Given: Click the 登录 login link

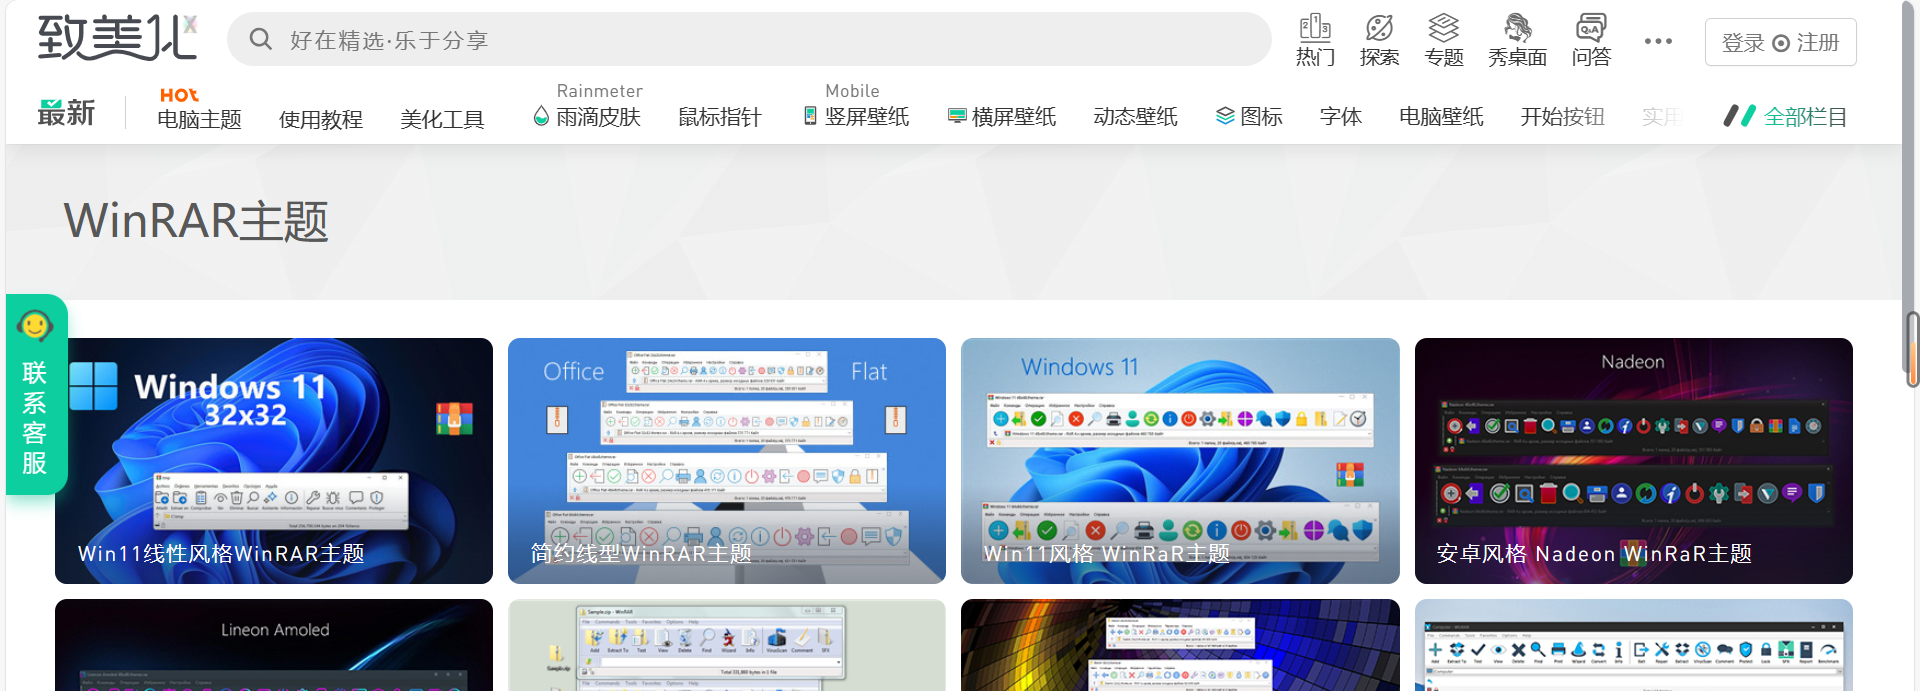Looking at the screenshot, I should click(1743, 43).
